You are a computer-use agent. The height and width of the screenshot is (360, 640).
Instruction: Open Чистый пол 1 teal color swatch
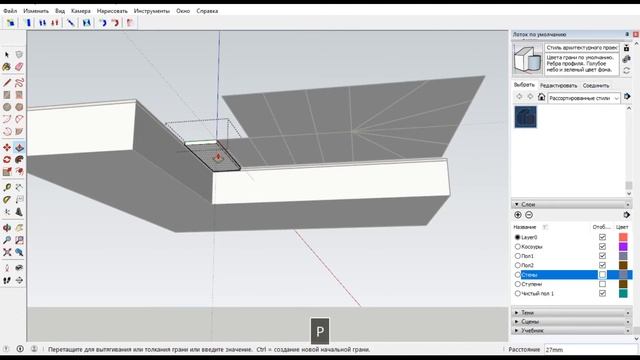pos(623,293)
